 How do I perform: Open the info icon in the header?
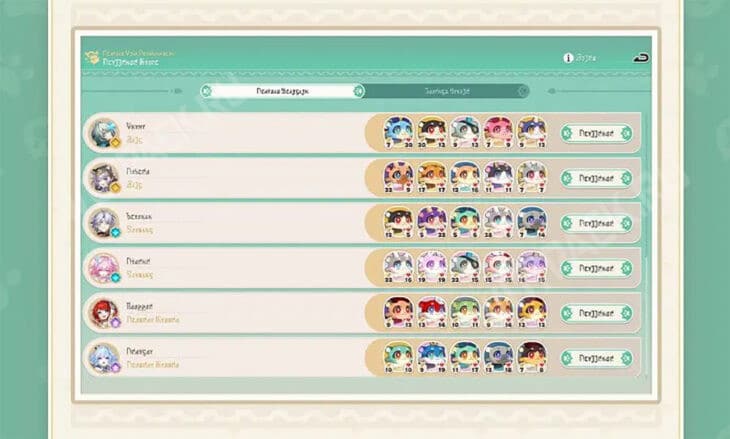click(x=568, y=58)
